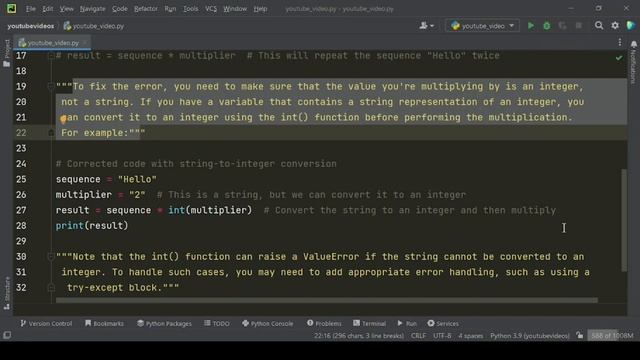Collapse docstring fold marker on line 30
Screen dimensions: 640x360
(51, 256)
